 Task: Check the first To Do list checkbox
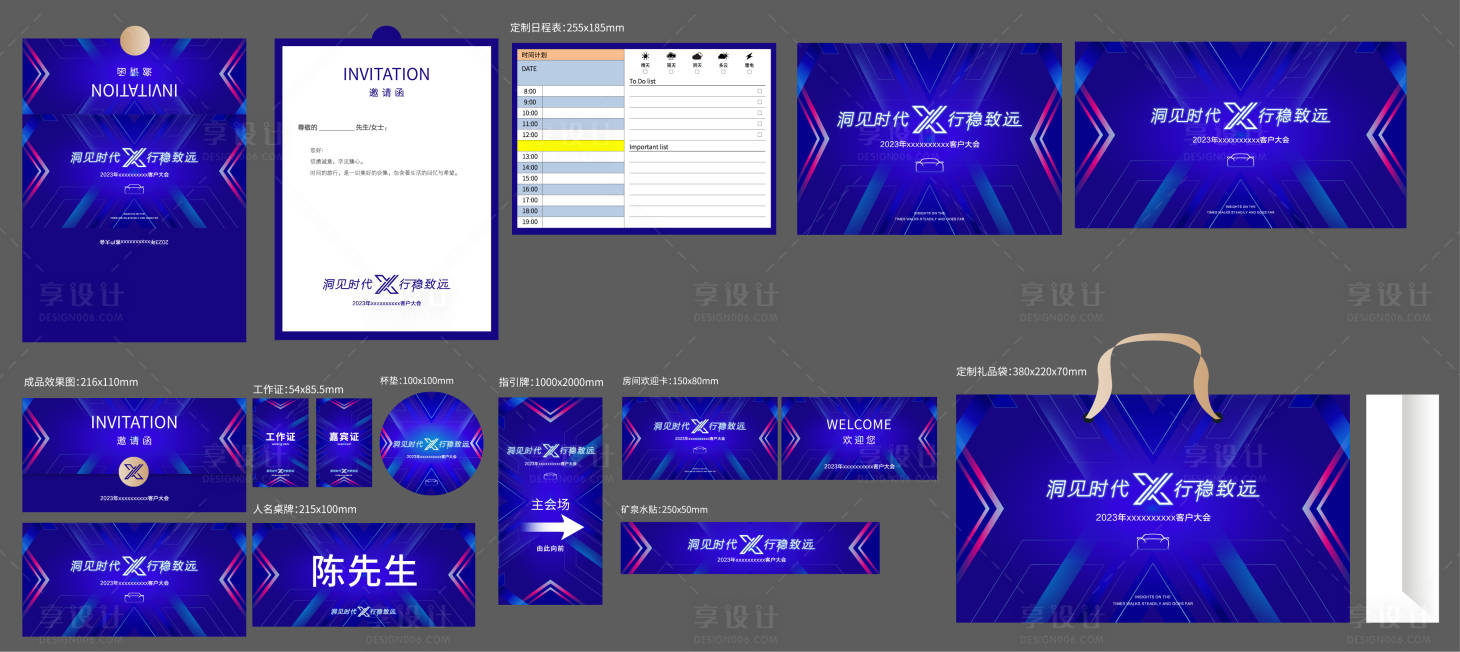click(x=760, y=91)
